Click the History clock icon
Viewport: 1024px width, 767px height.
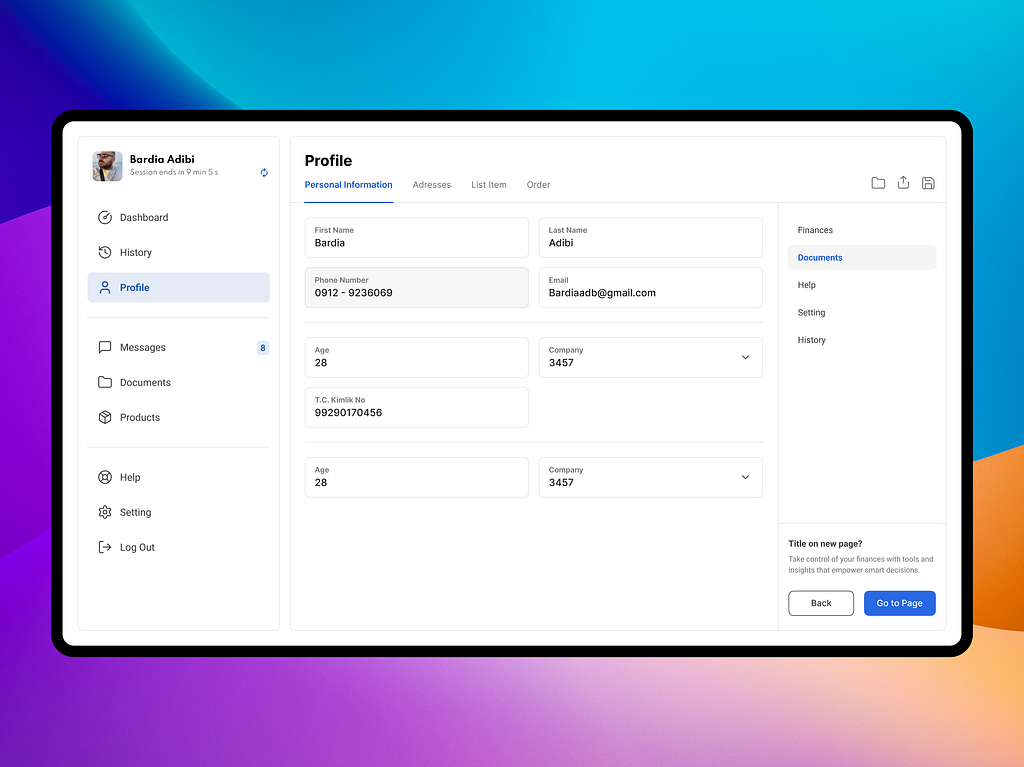click(104, 252)
